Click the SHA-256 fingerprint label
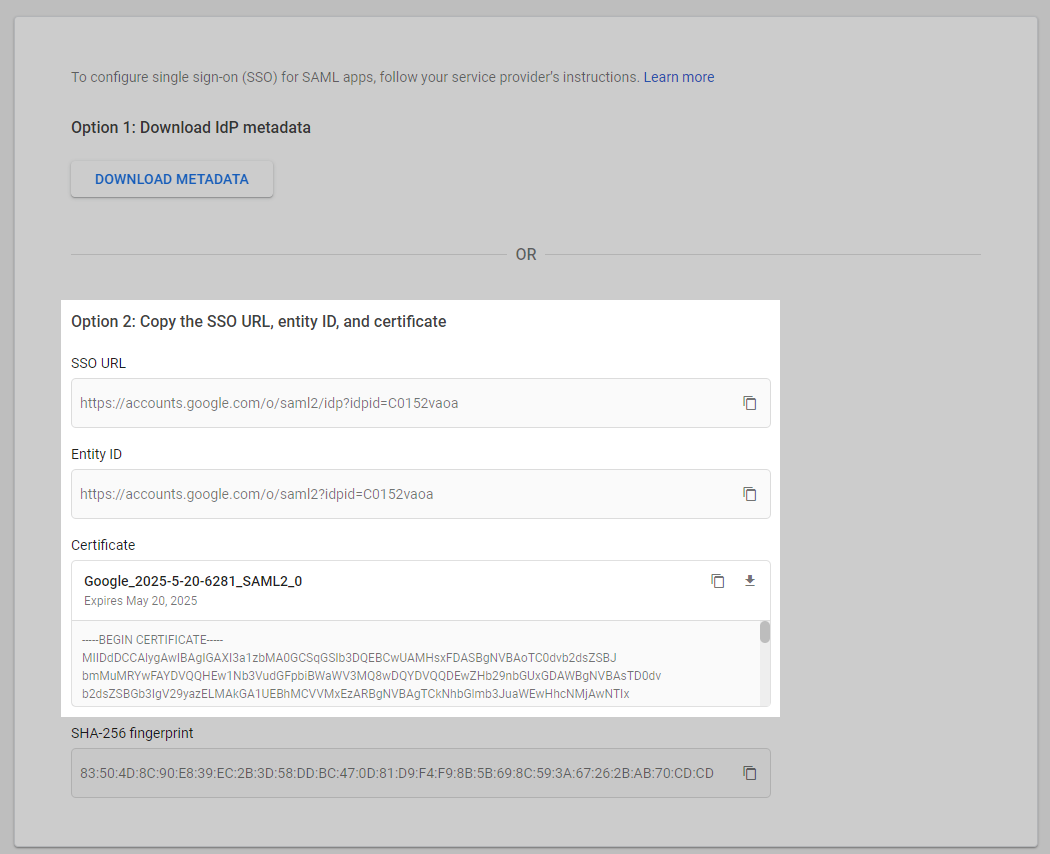Screen dimensions: 1050x854 click(132, 733)
